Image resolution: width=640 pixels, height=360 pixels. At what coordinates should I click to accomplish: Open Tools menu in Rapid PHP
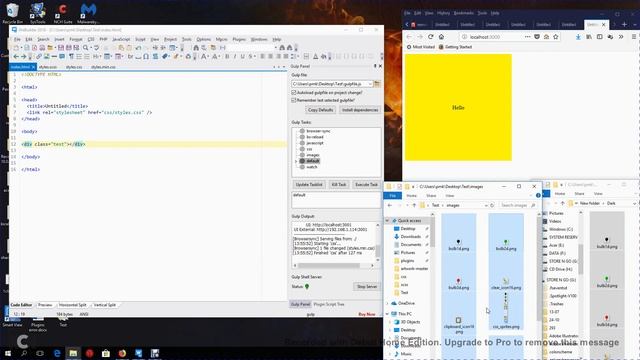click(x=187, y=39)
